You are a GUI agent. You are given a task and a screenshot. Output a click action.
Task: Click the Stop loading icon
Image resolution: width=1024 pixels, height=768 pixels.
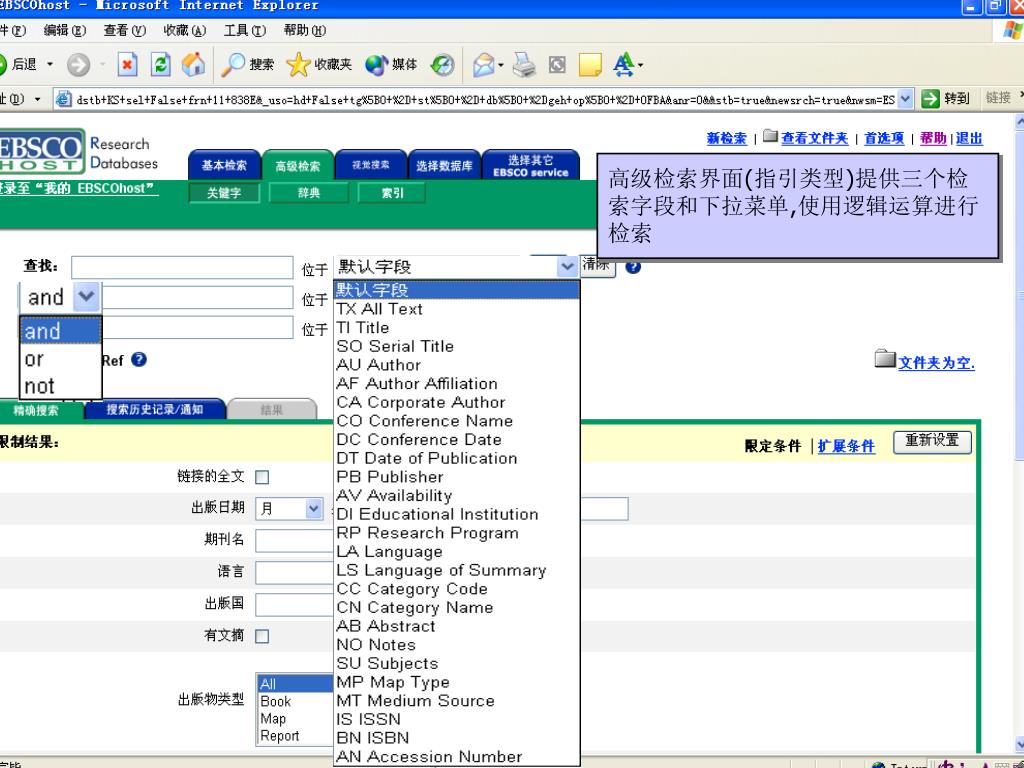tap(127, 65)
